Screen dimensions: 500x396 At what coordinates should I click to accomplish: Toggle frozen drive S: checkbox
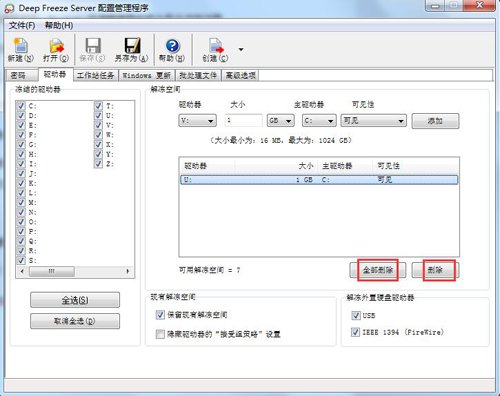click(21, 260)
